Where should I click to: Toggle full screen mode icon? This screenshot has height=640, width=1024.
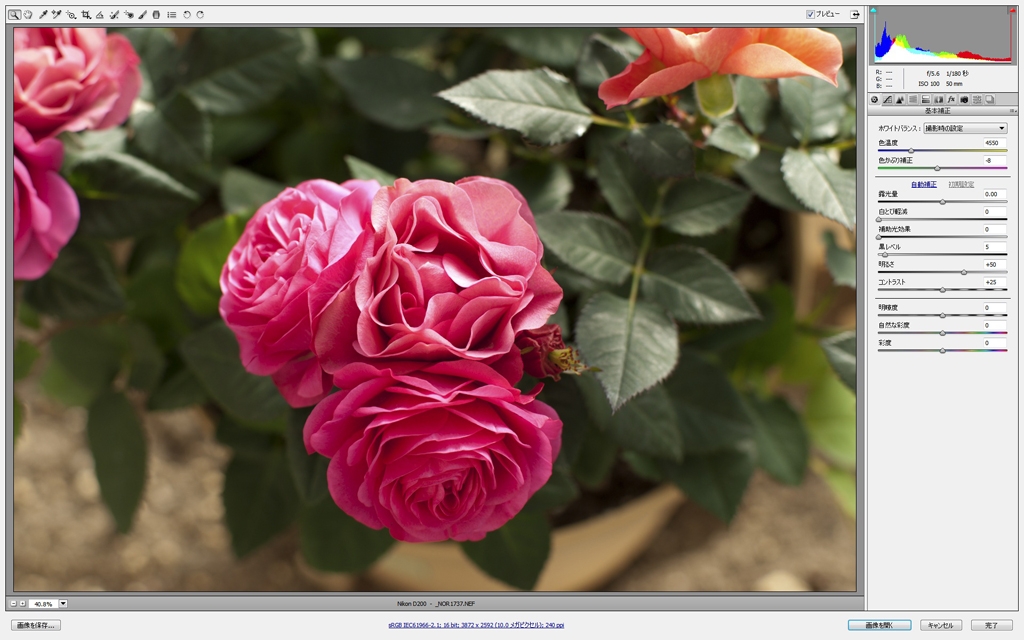tap(855, 15)
